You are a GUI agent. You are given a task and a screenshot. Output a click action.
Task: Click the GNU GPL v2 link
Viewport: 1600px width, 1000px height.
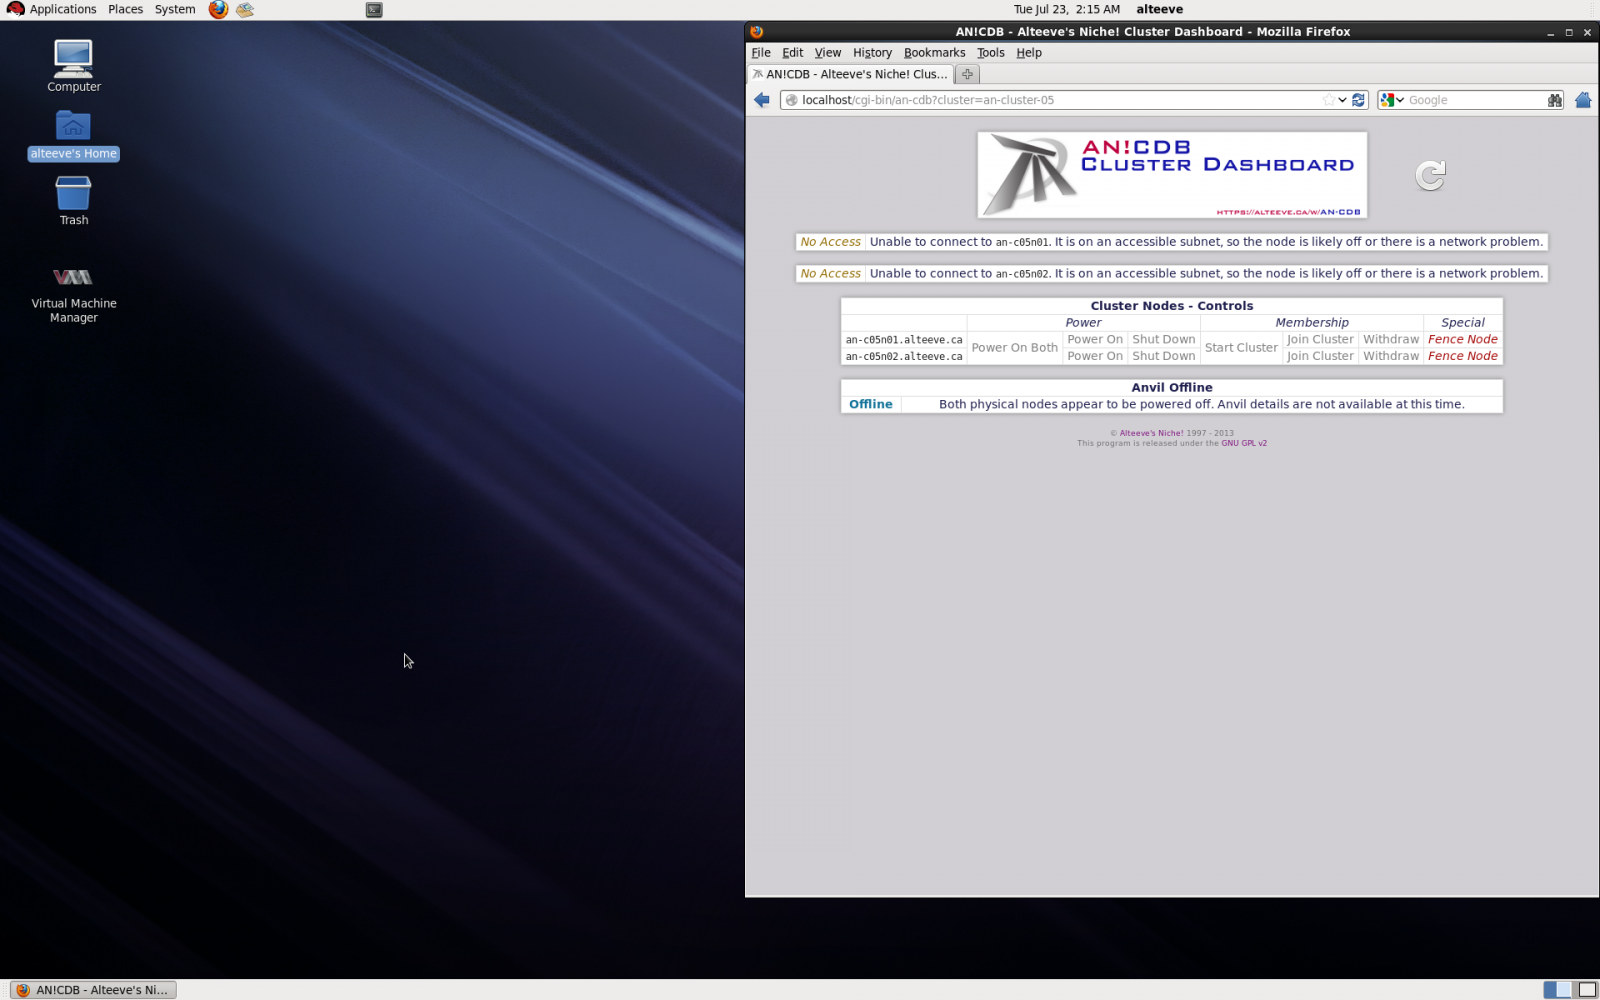tap(1243, 443)
